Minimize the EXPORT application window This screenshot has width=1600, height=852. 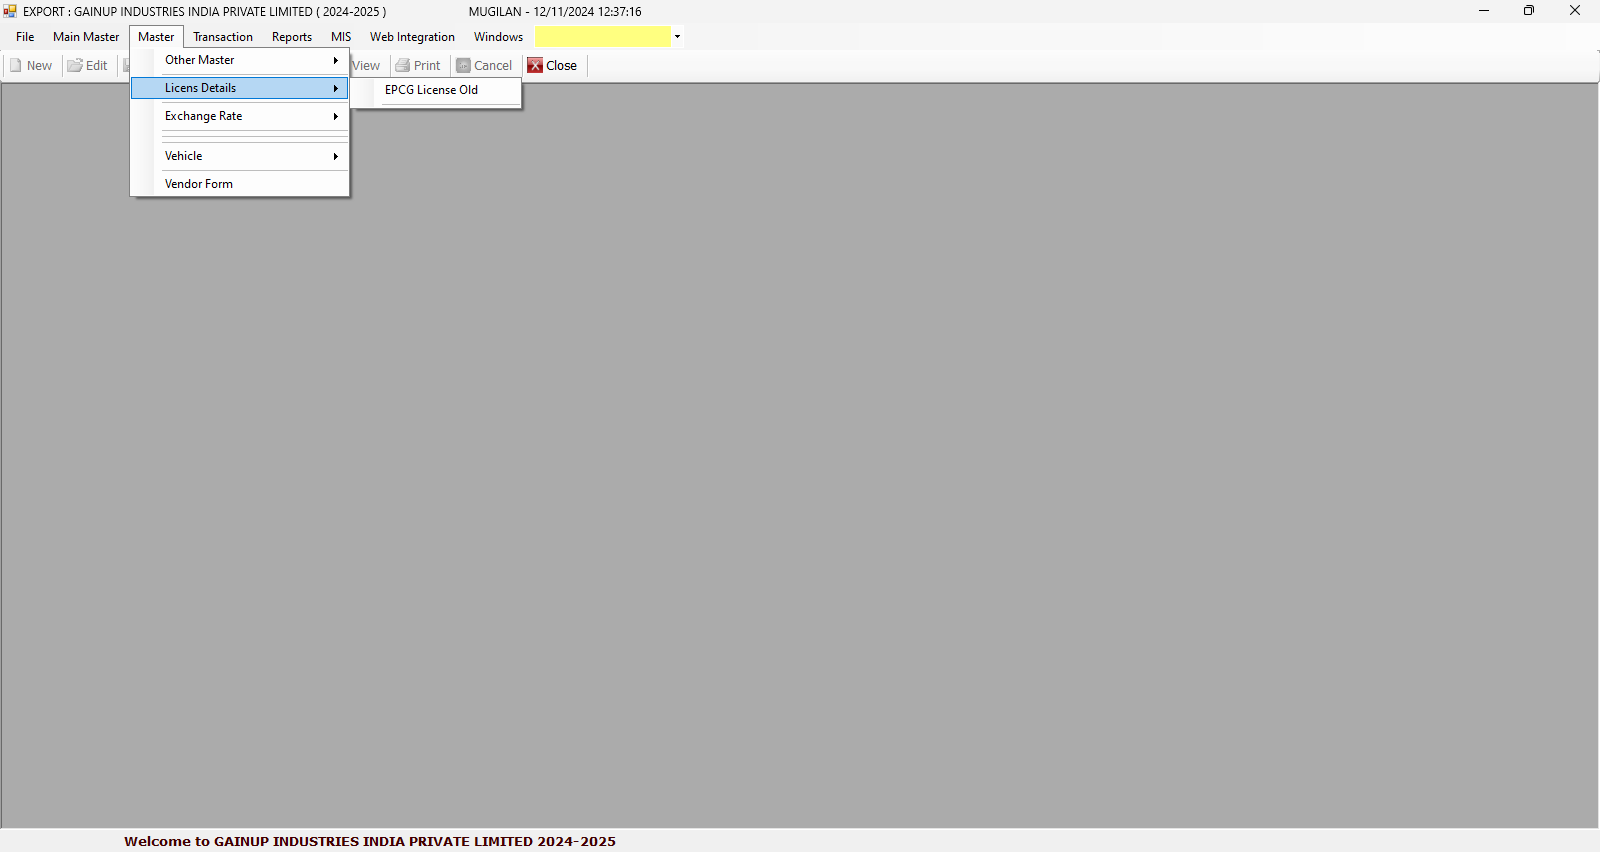pyautogui.click(x=1484, y=11)
